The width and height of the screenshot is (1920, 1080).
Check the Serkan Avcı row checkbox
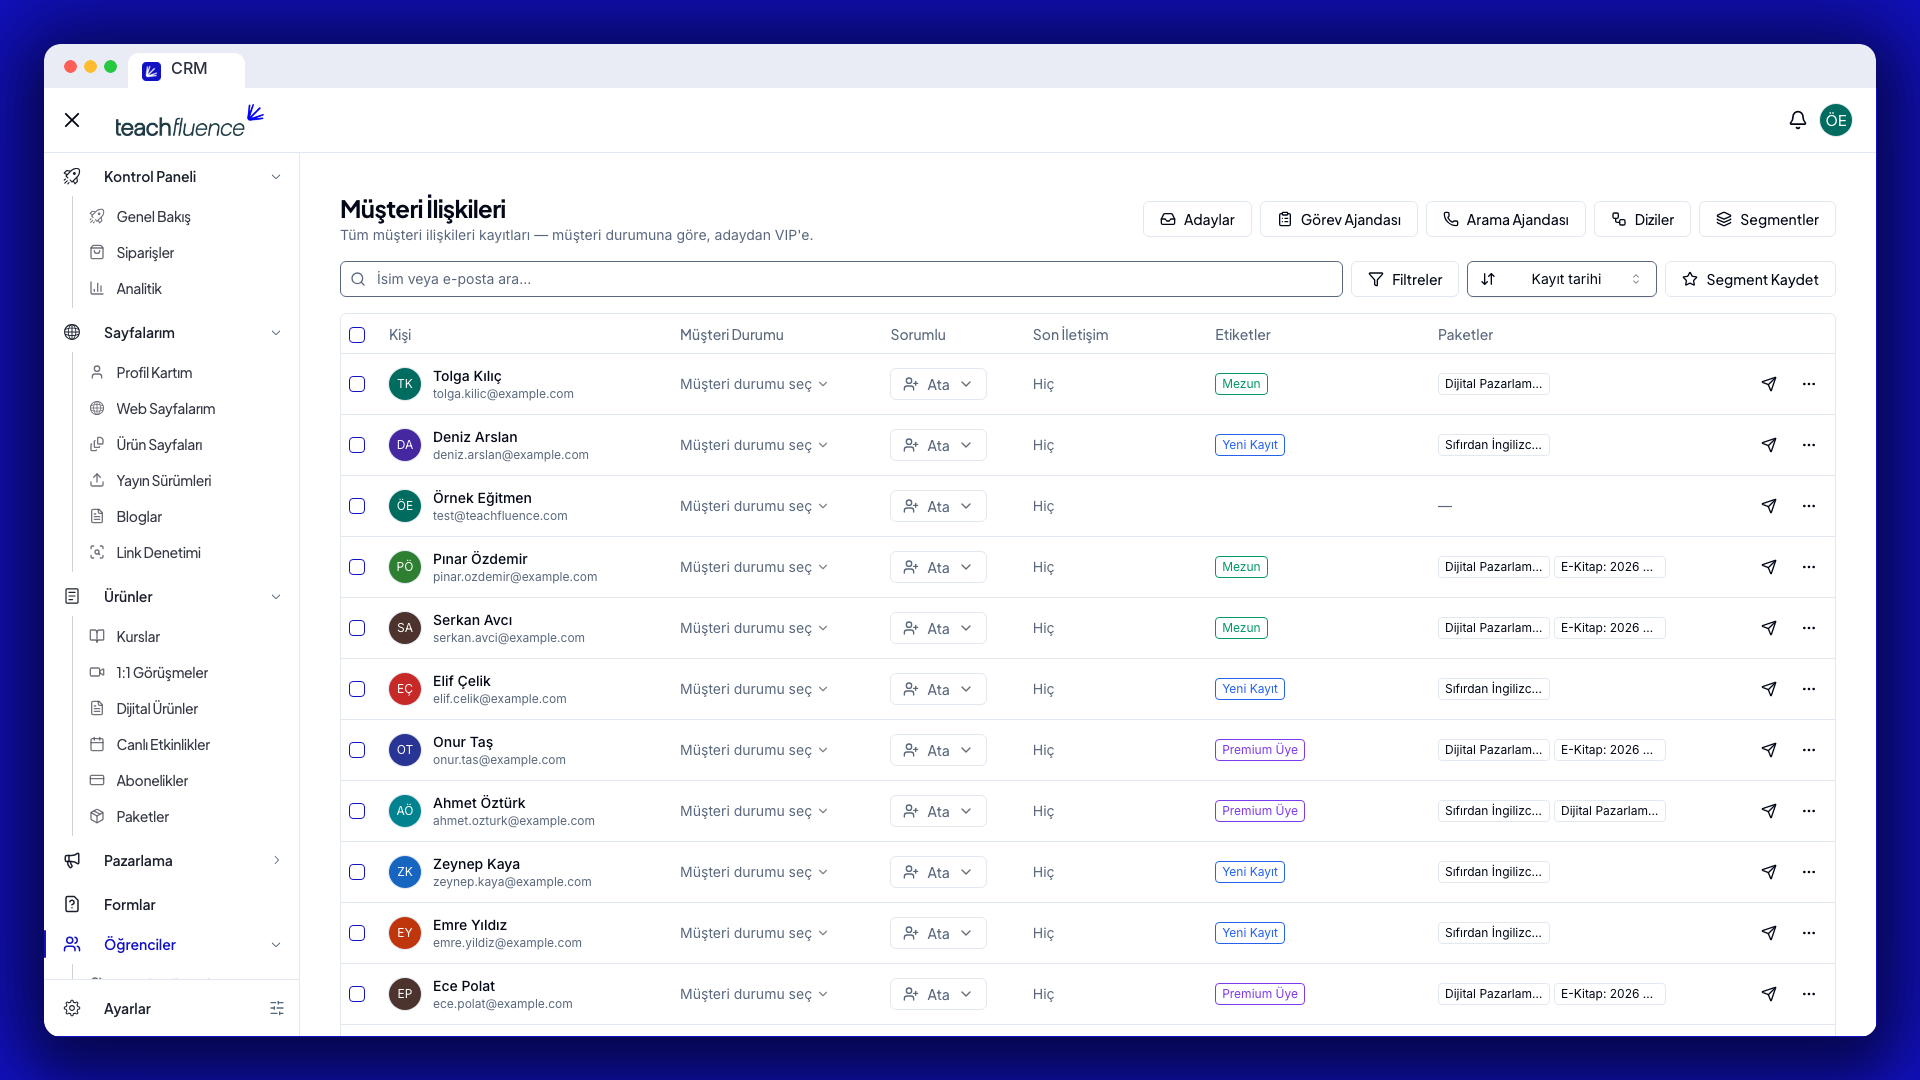[357, 628]
